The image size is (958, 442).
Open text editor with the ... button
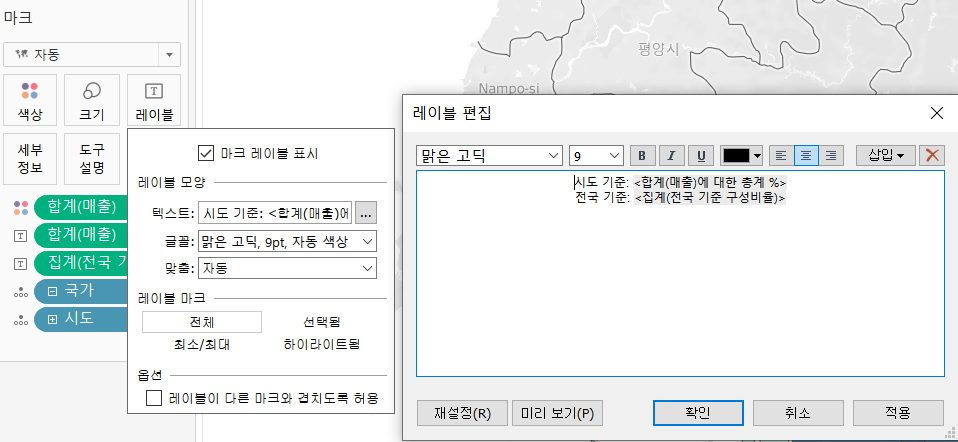coord(366,213)
